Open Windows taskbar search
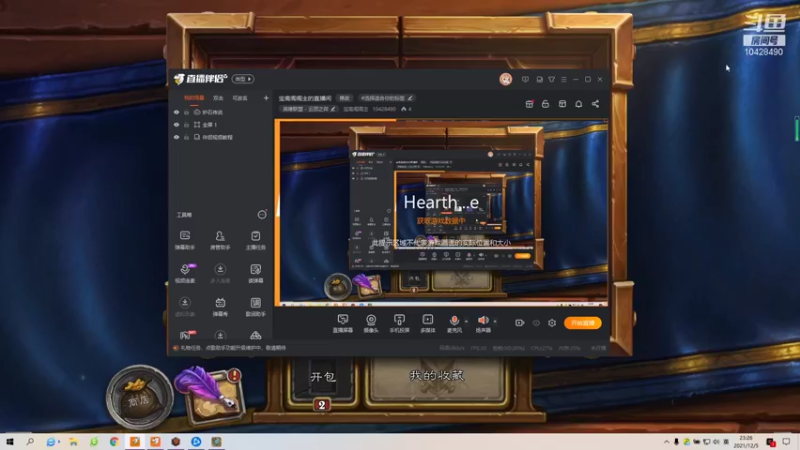The height and width of the screenshot is (450, 800). point(30,442)
